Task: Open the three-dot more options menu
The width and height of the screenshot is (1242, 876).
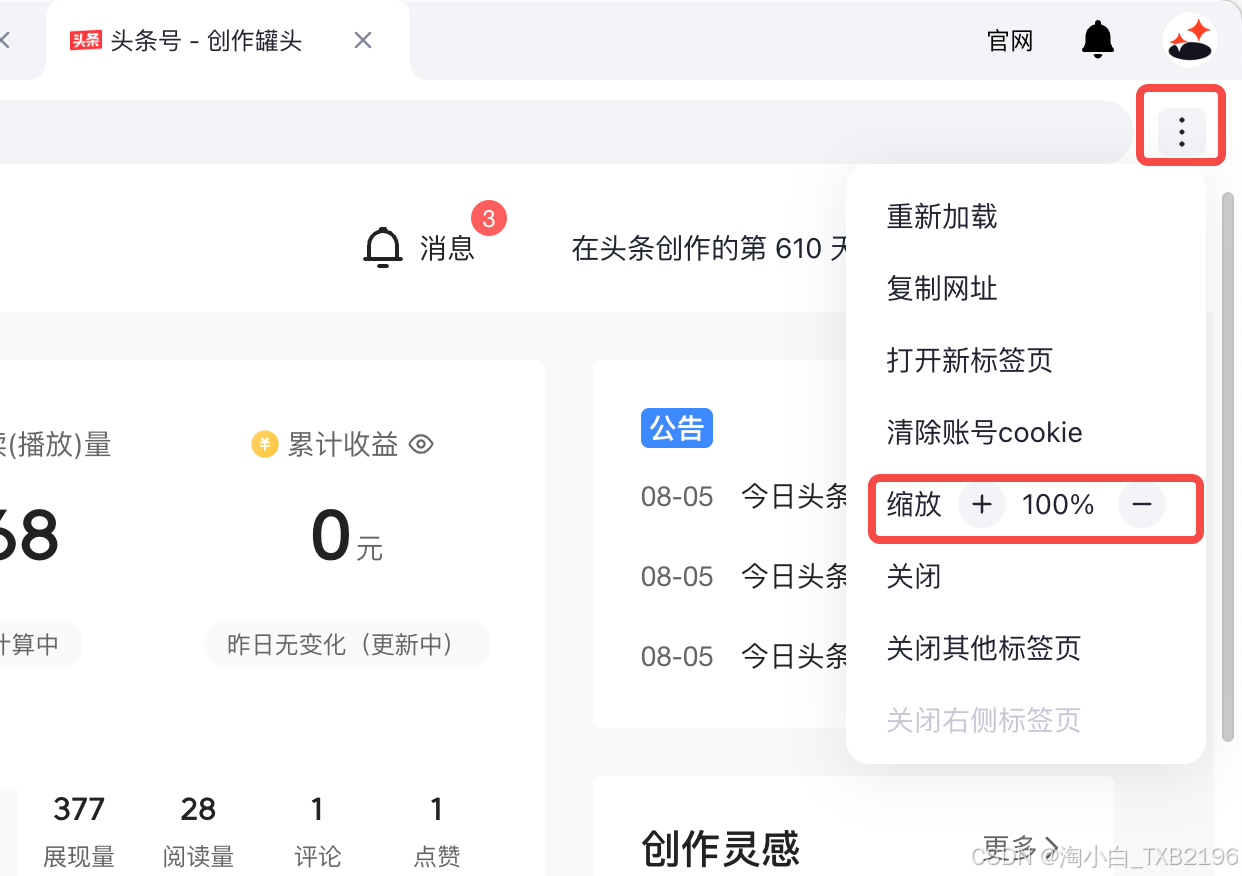Action: (x=1182, y=131)
